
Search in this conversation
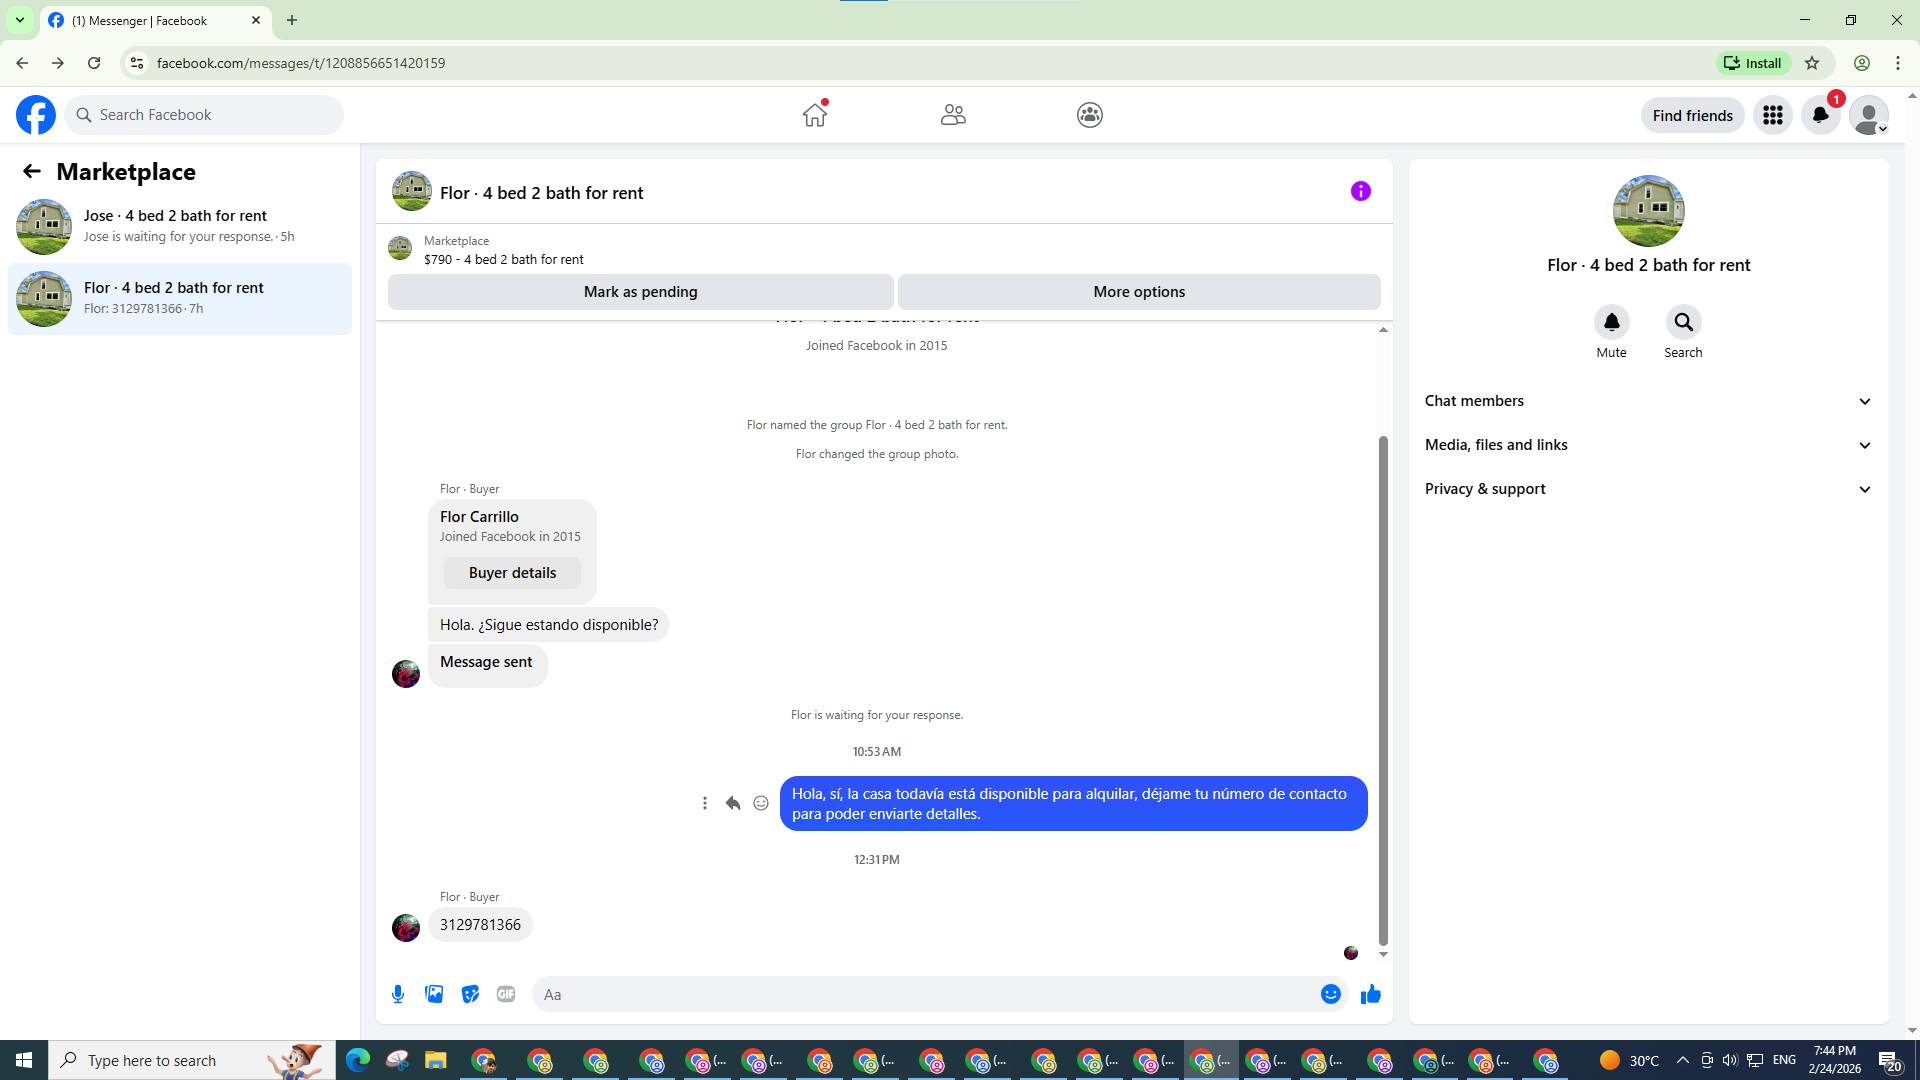coord(1683,322)
